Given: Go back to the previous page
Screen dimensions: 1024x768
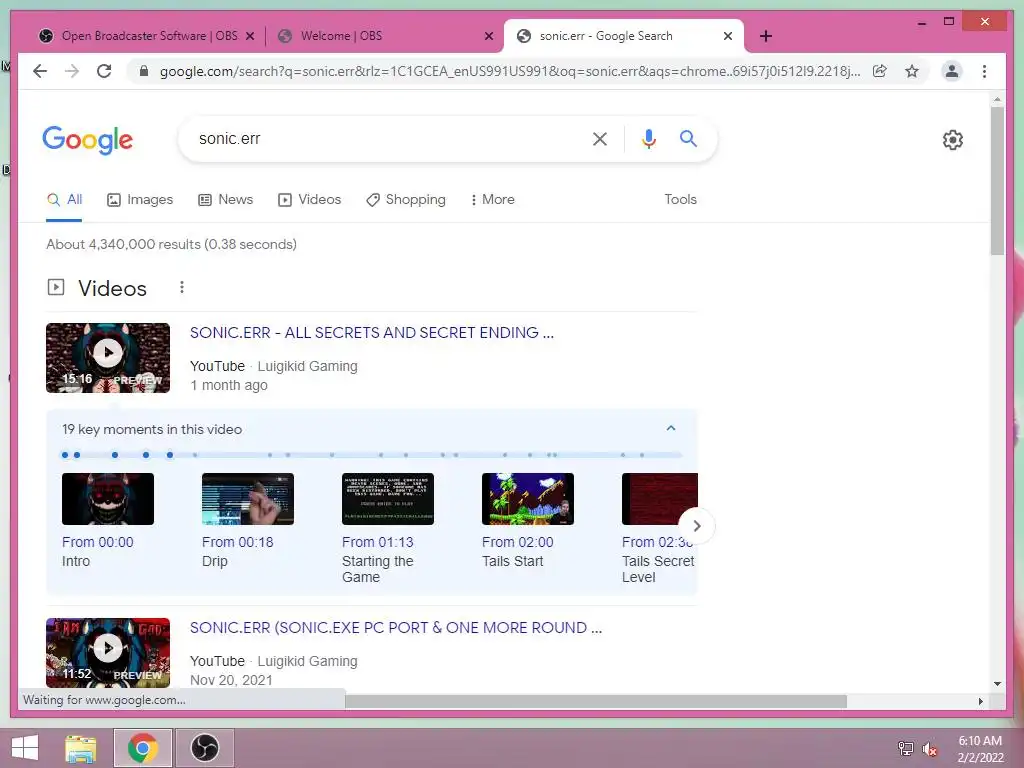Looking at the screenshot, I should point(40,71).
